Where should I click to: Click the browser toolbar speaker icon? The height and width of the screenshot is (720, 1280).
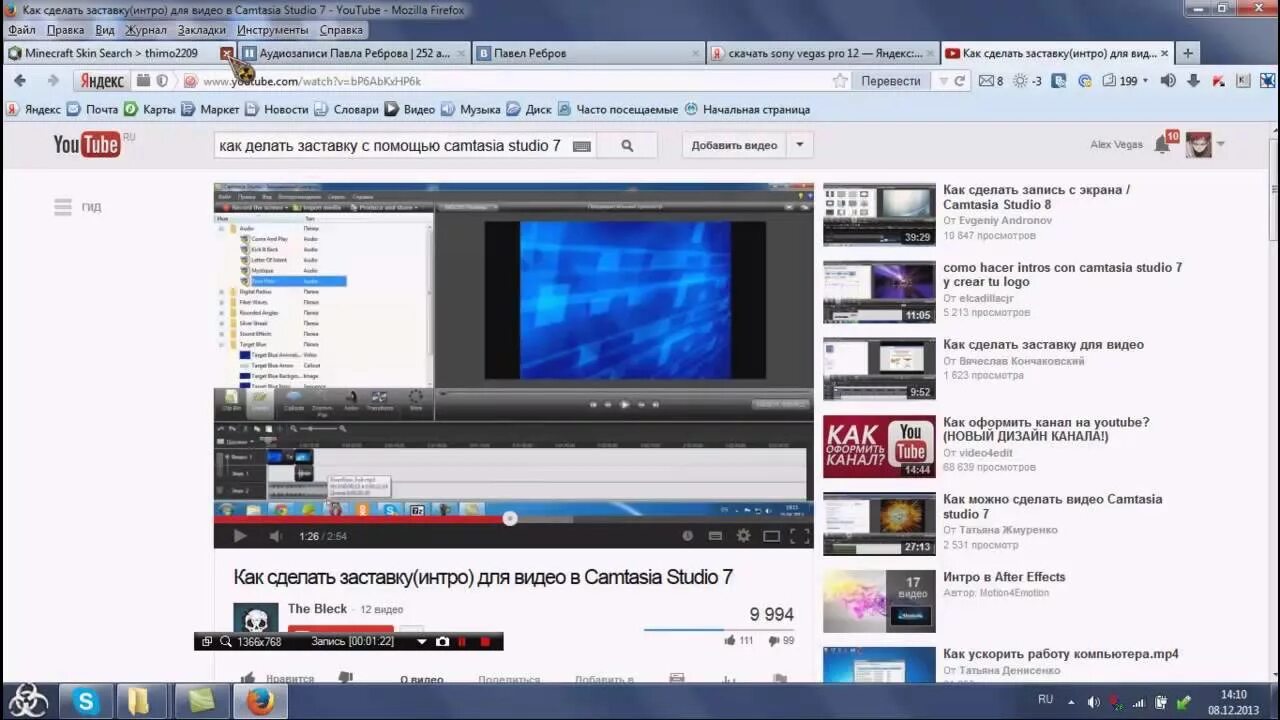pyautogui.click(x=1167, y=81)
